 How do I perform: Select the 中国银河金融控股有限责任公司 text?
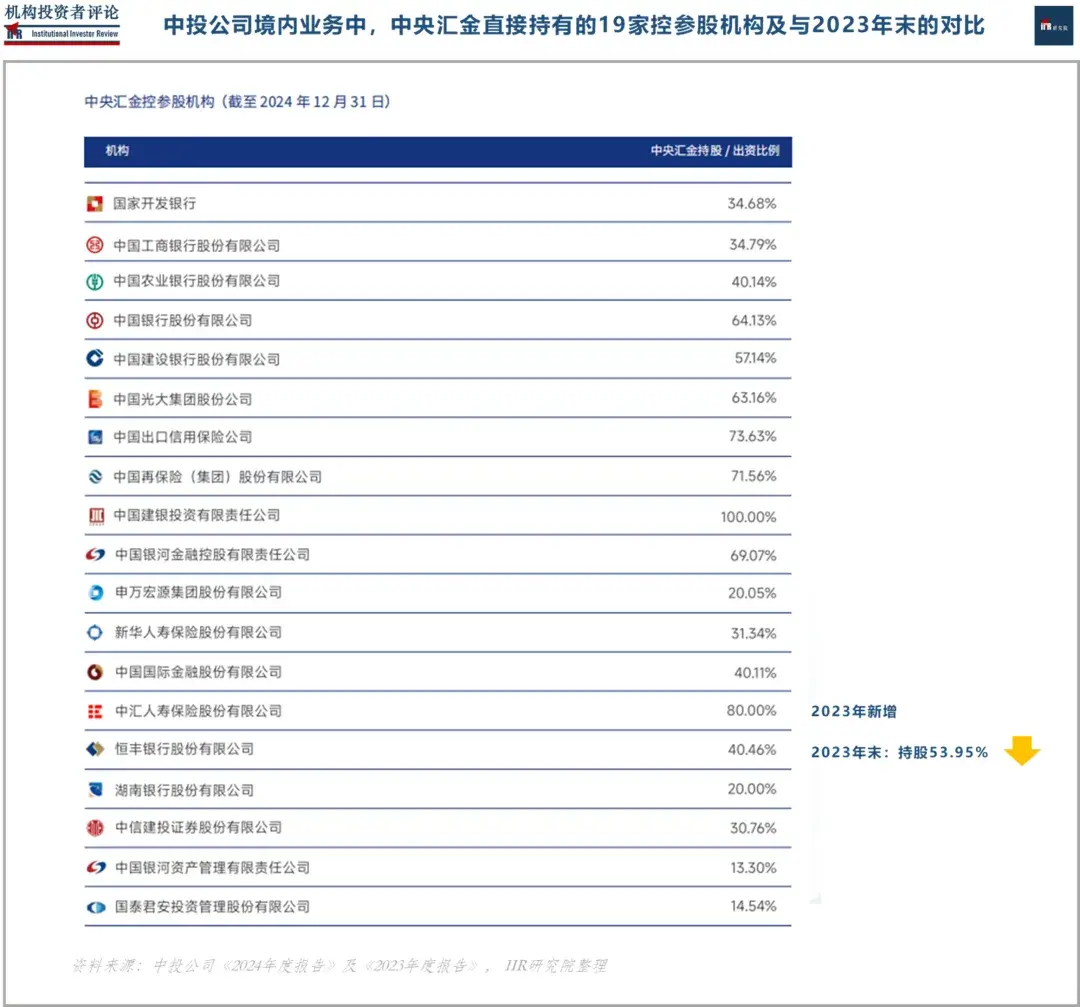coord(212,554)
